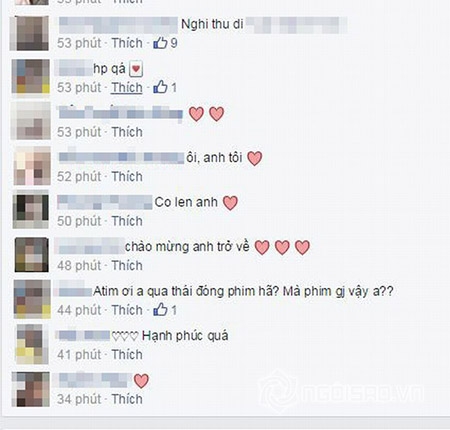Click heart emoji after 'ôi, anh tôi'
450x430 pixels.
(254, 158)
